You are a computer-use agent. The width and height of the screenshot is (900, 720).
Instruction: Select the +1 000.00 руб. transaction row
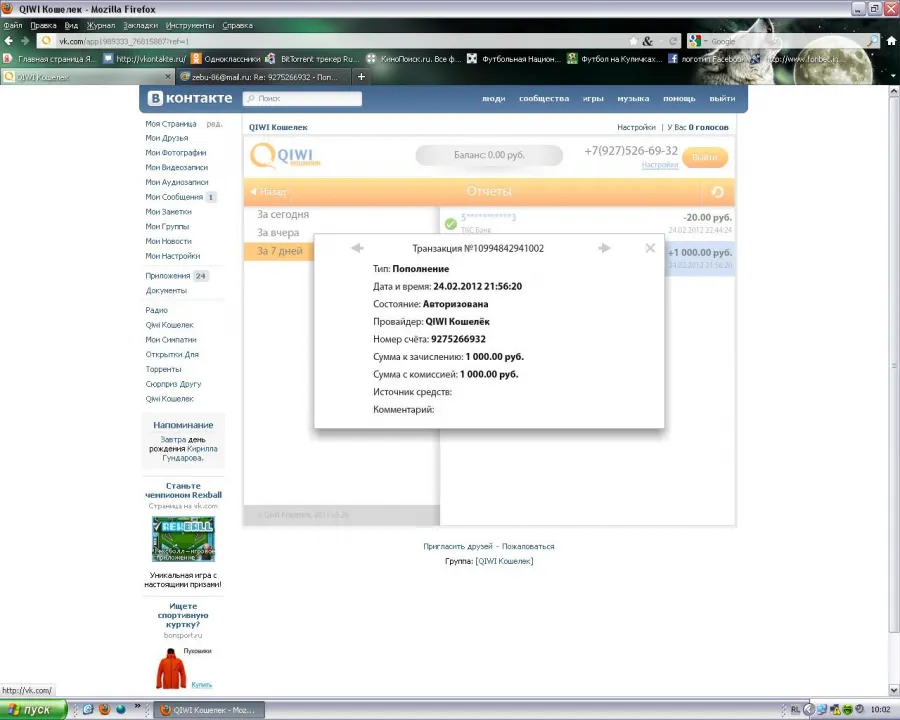pyautogui.click(x=700, y=258)
